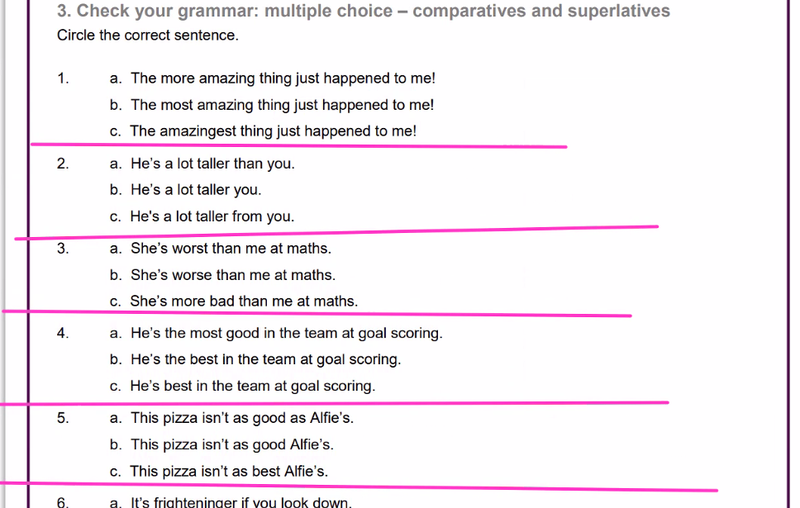
Task: Select option 3a "She's worst than me at maths"
Action: (x=231, y=249)
